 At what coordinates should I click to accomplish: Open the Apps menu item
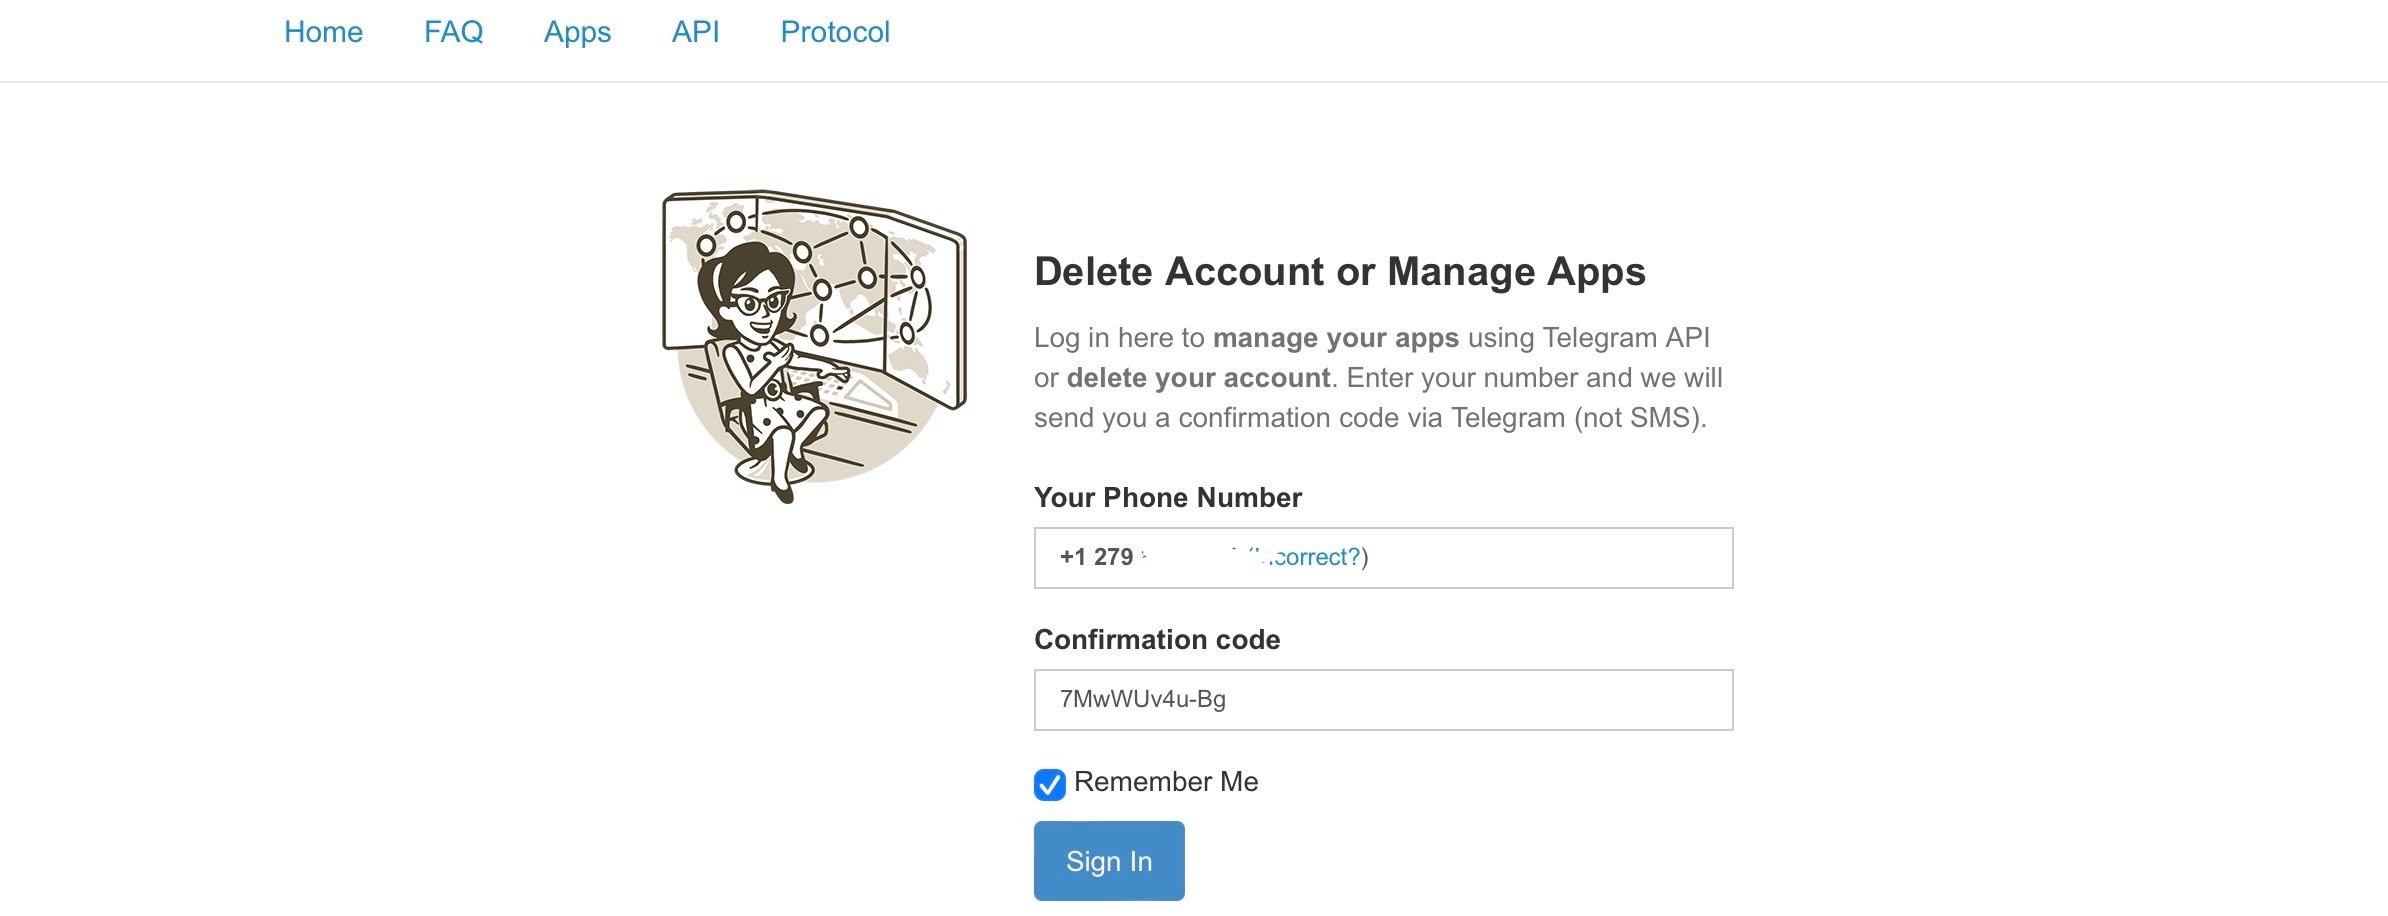pos(577,32)
